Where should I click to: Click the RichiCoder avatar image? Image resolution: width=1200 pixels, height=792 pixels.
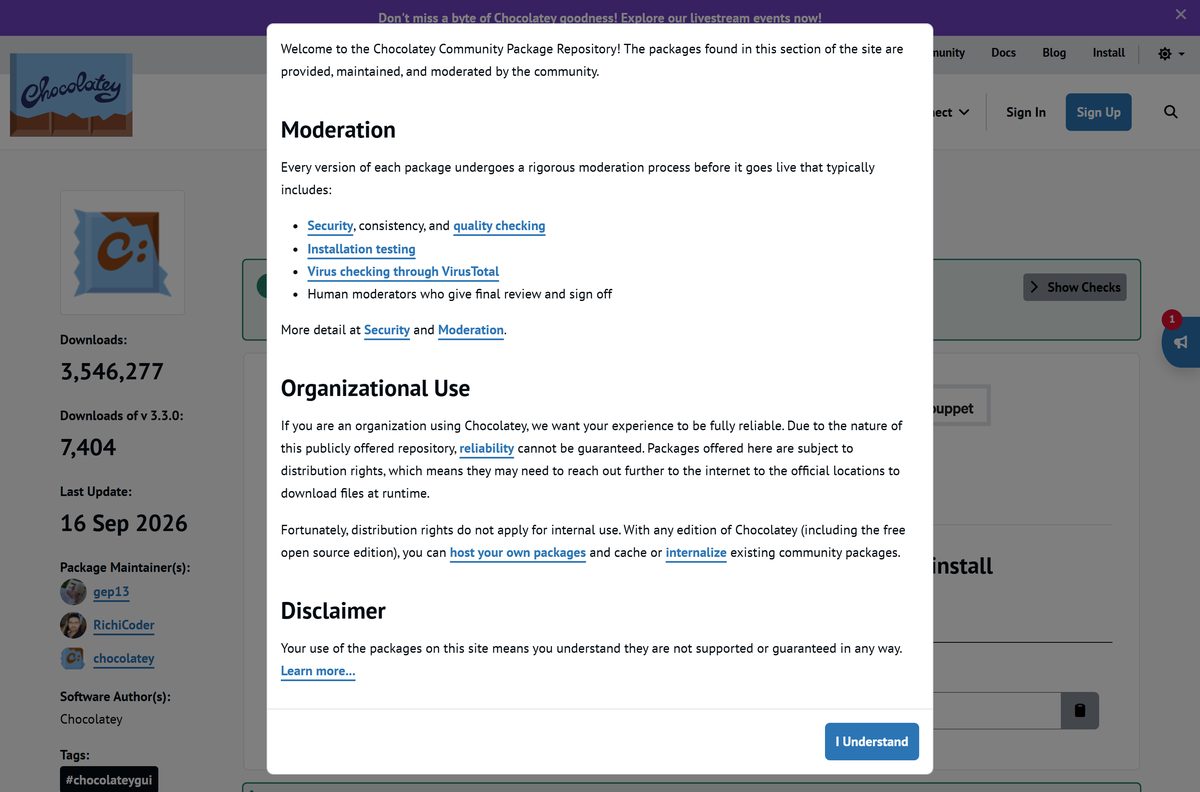click(73, 625)
